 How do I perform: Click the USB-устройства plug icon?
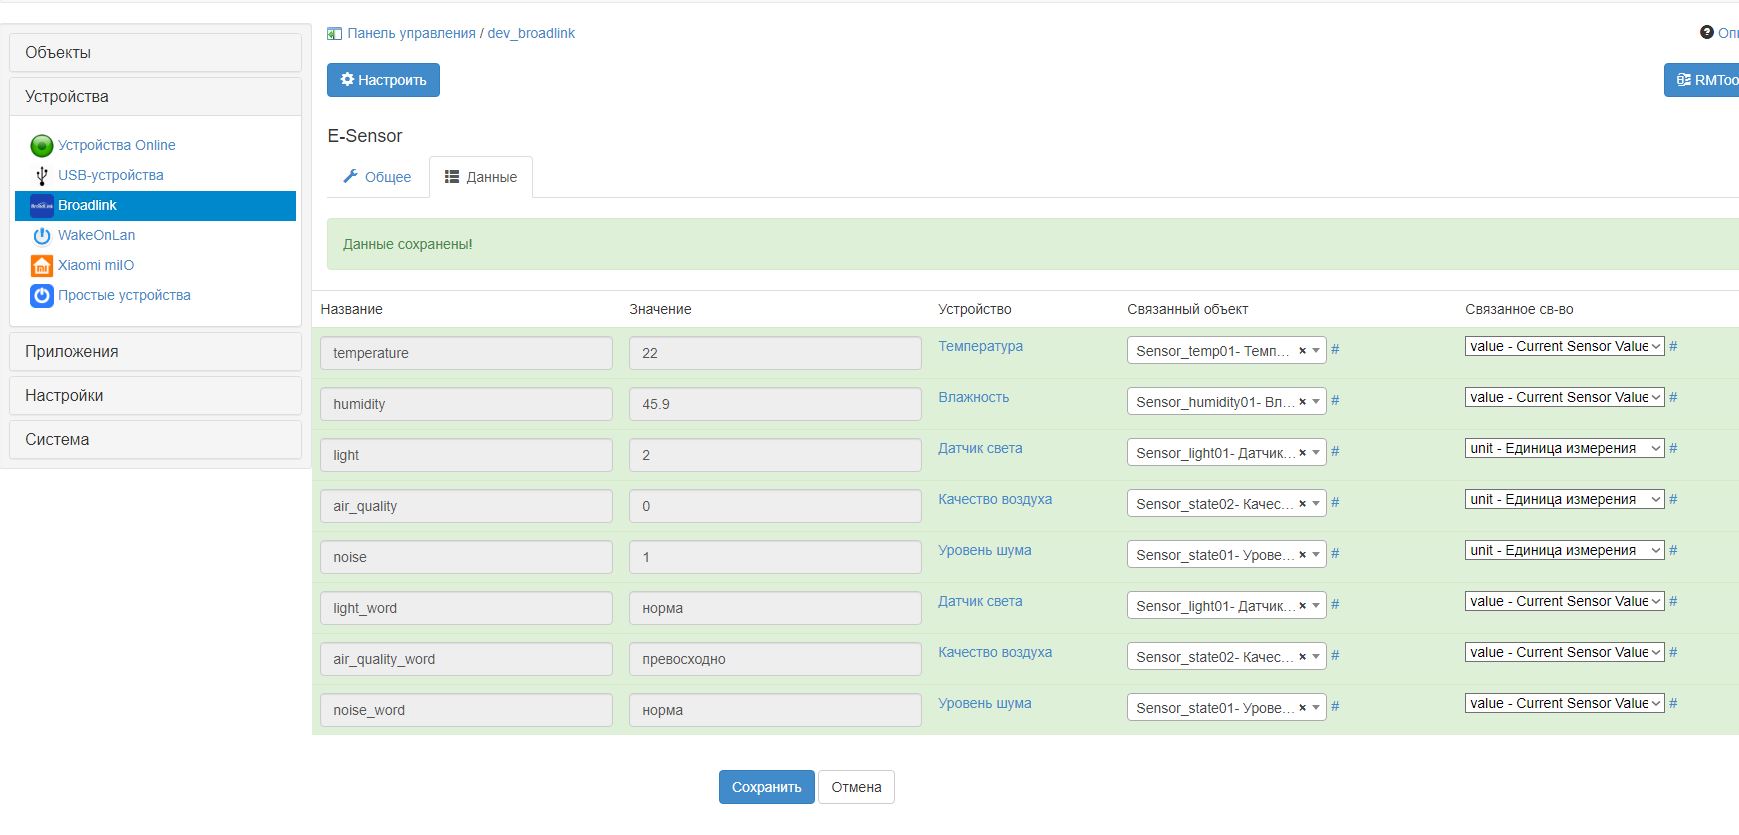point(41,176)
